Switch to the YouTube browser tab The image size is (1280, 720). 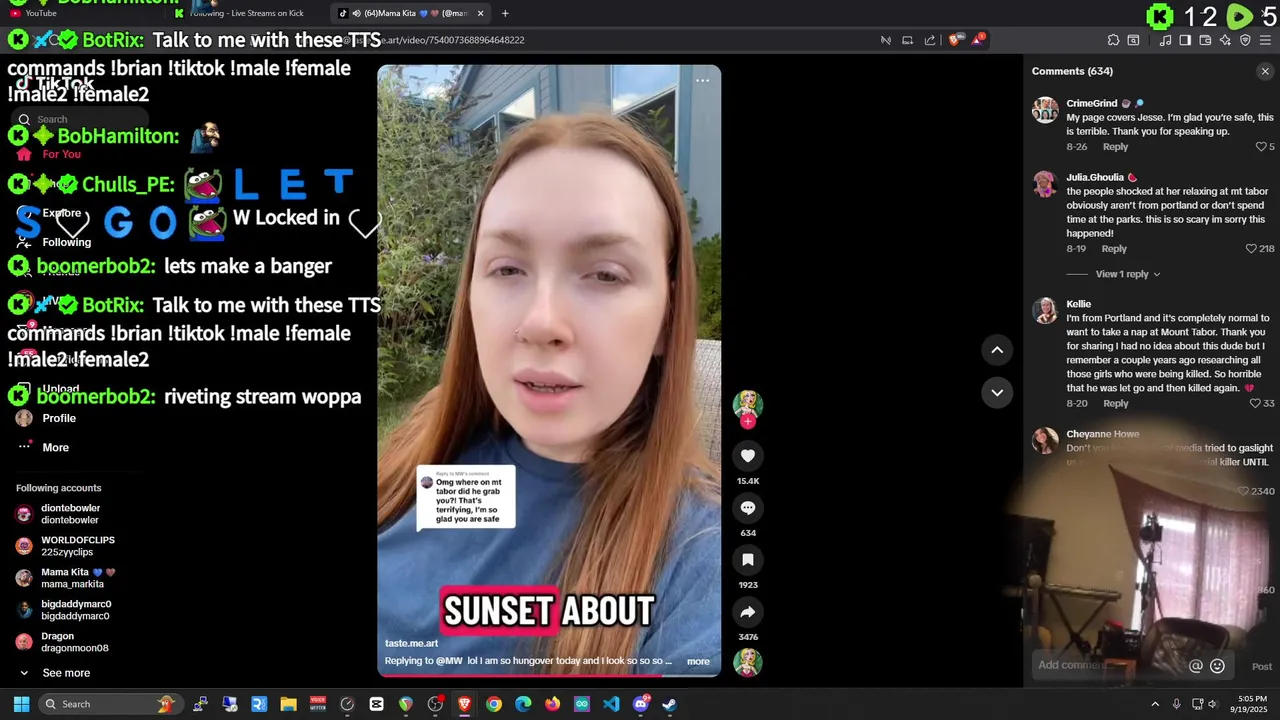[40, 13]
